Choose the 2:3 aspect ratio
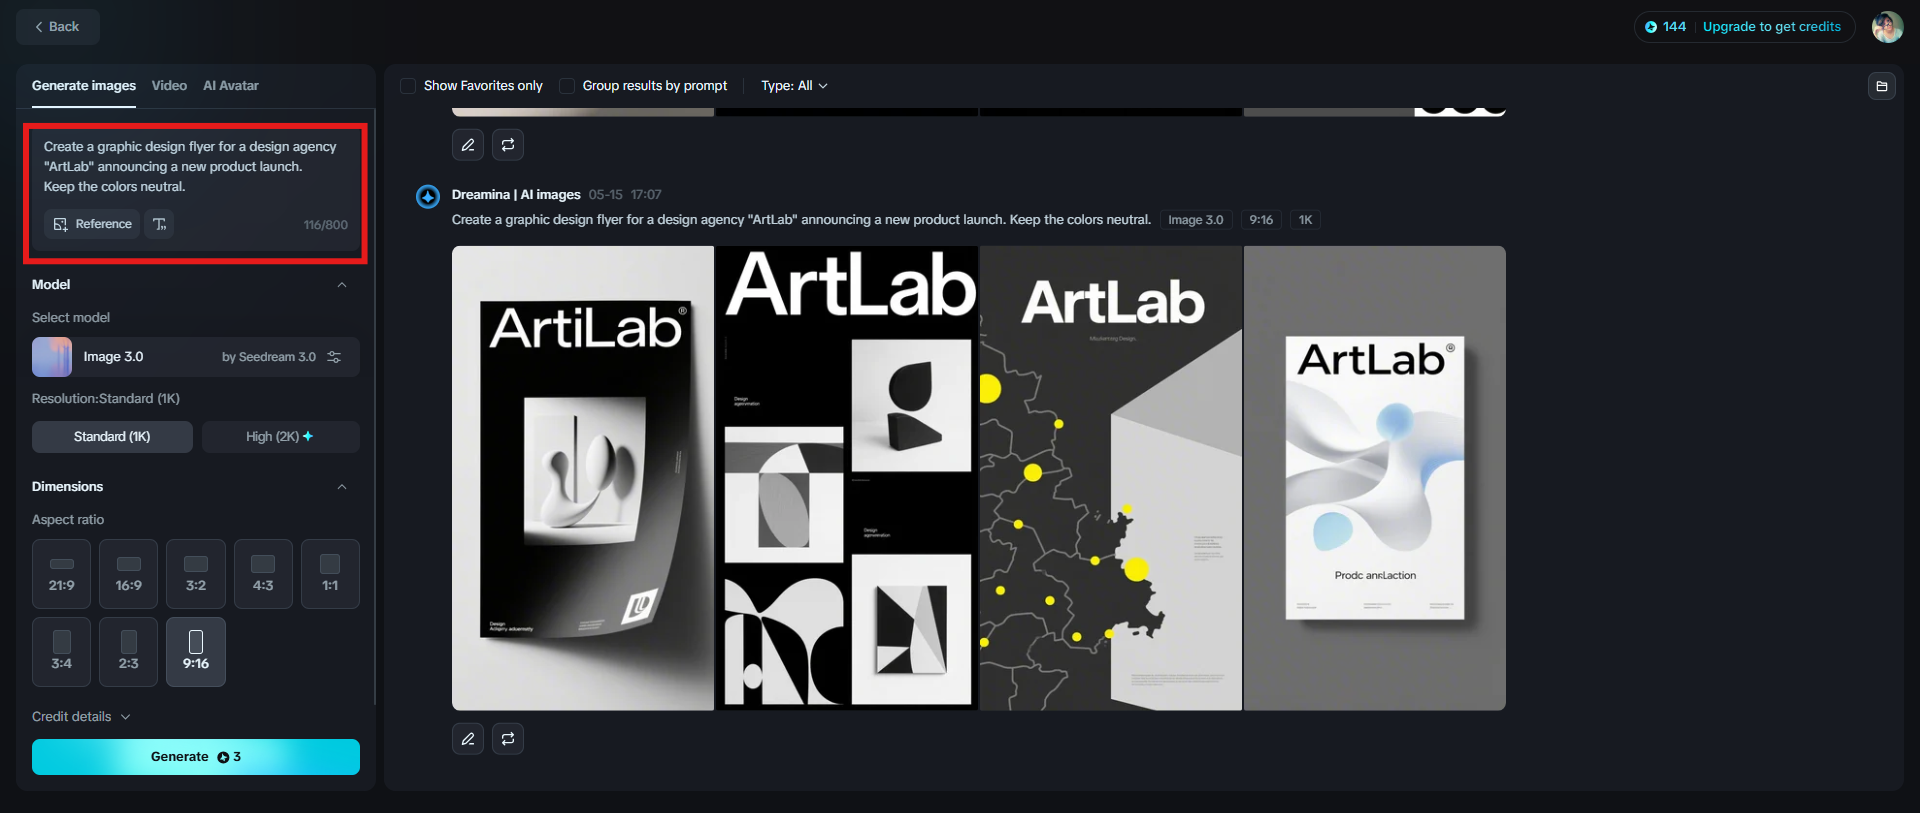1920x813 pixels. (x=129, y=652)
